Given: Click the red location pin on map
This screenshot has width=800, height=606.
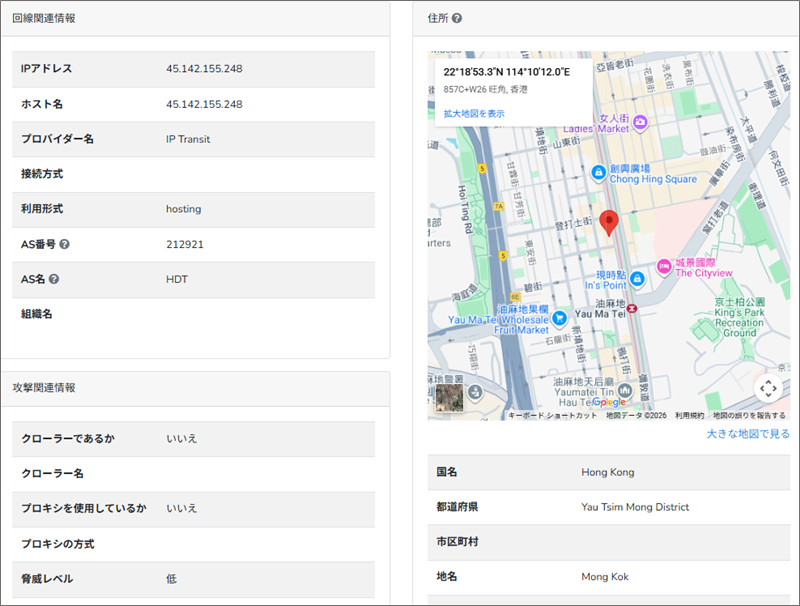Looking at the screenshot, I should [x=609, y=223].
